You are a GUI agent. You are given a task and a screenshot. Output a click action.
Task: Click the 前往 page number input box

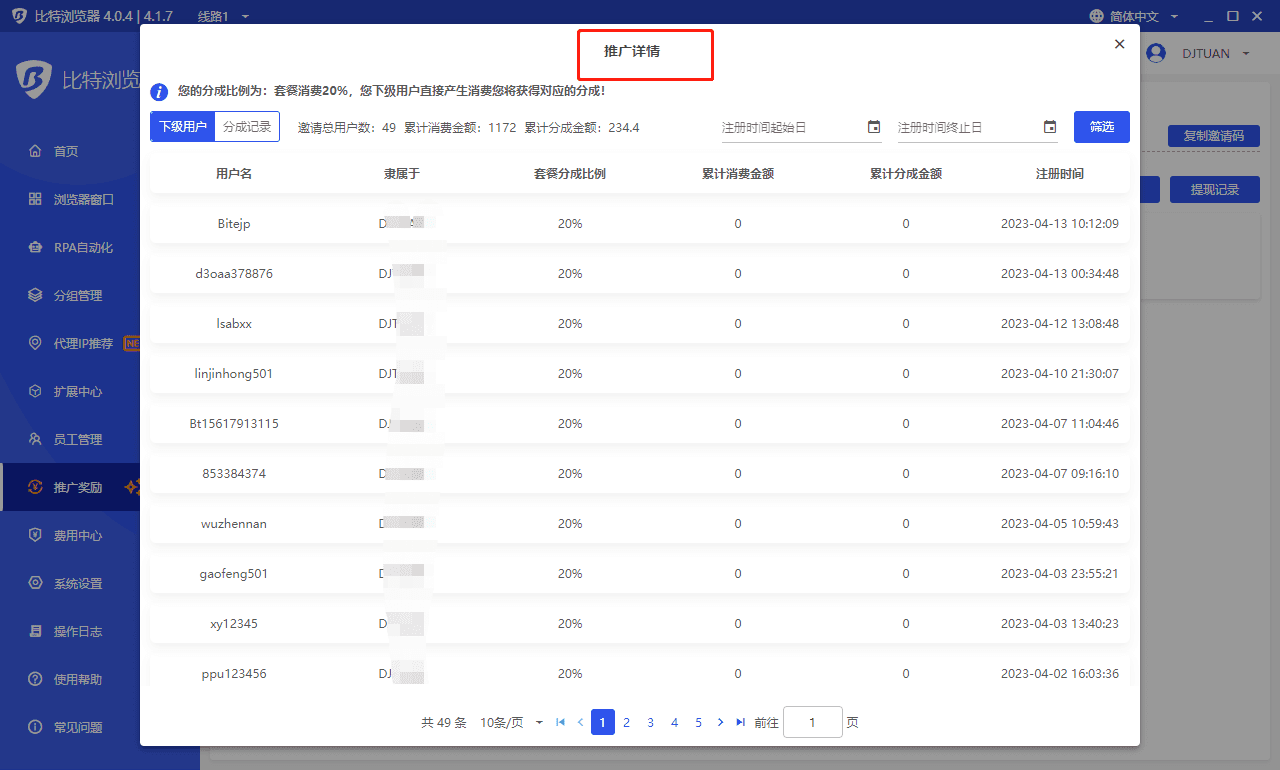click(812, 722)
